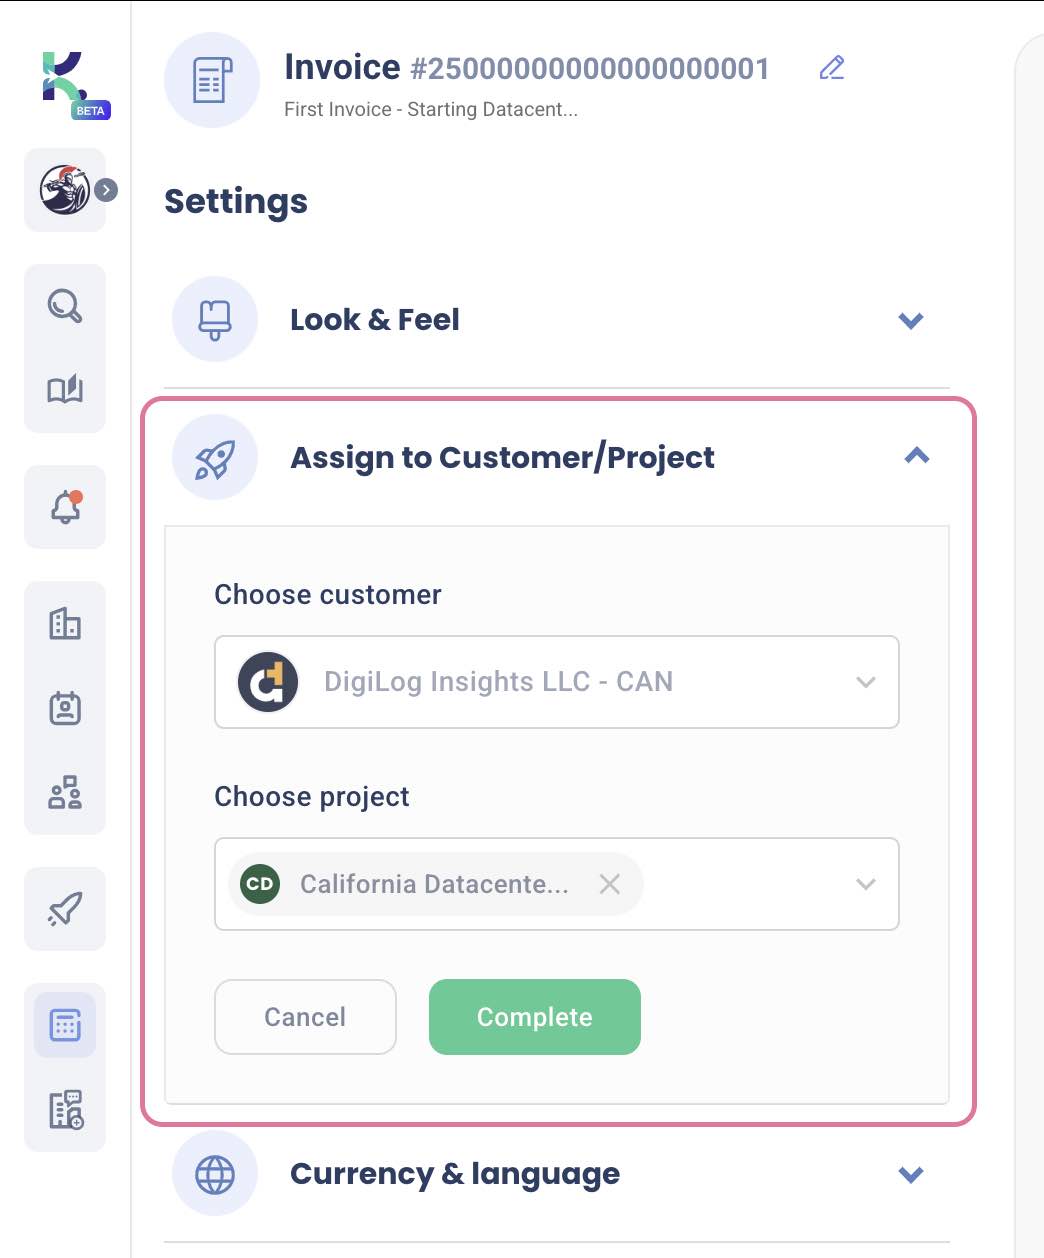The height and width of the screenshot is (1258, 1044).
Task: Open the Choose project dropdown
Action: 865,884
